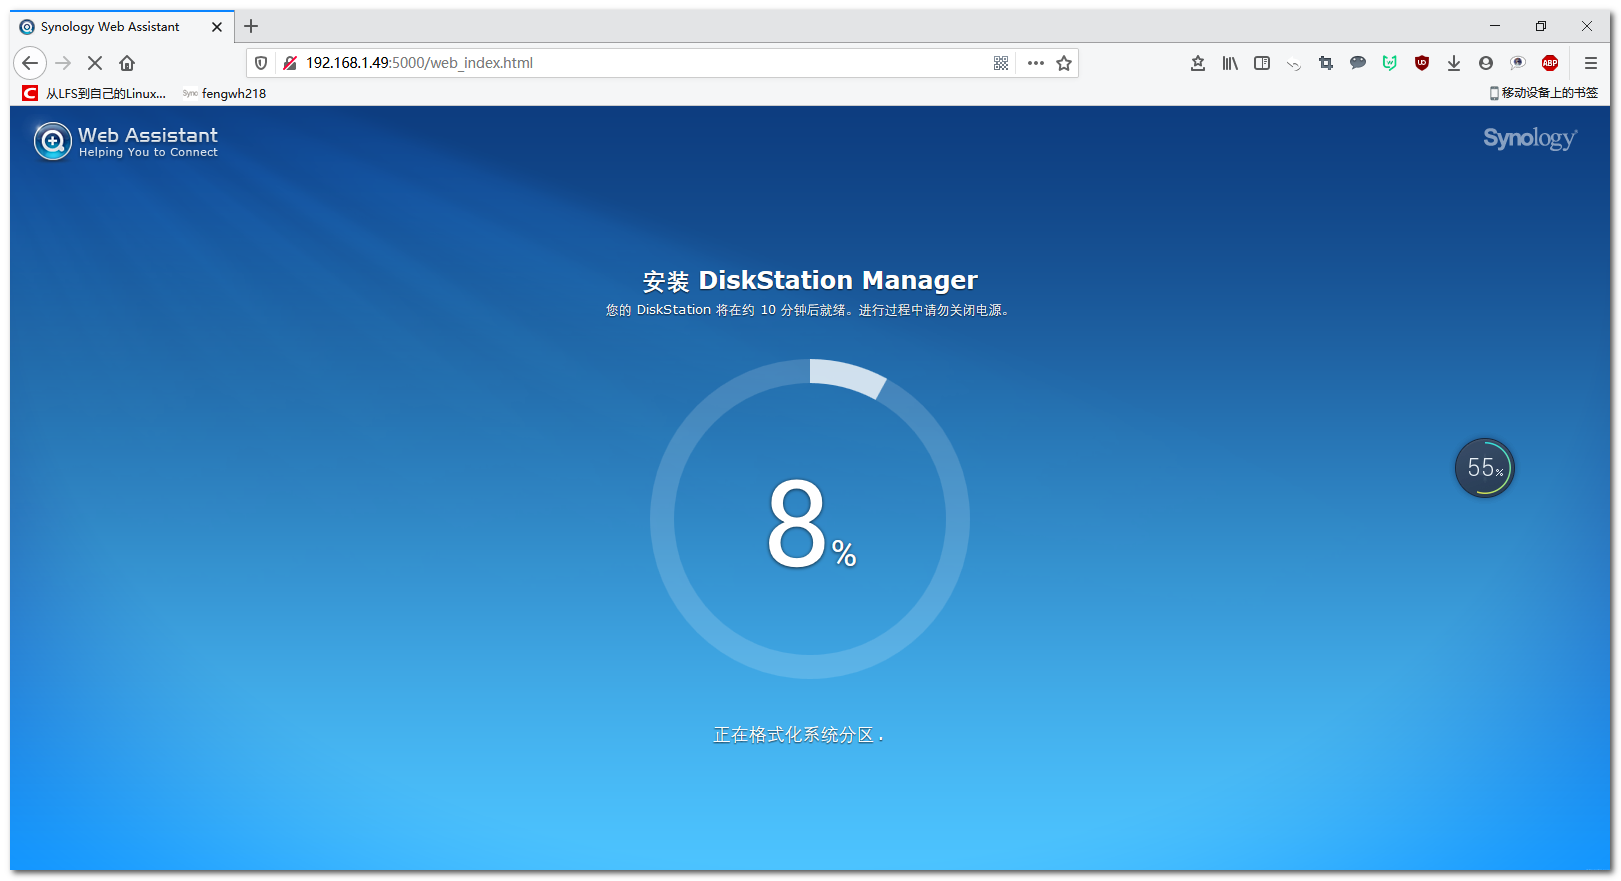Image resolution: width=1621 pixels, height=881 pixels.
Task: Open a new browser tab
Action: coord(251,26)
